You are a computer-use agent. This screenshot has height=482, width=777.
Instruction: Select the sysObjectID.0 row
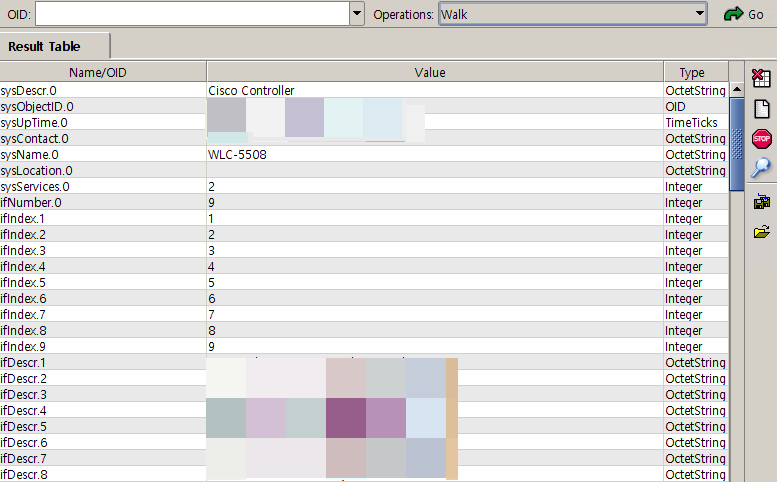coord(364,107)
